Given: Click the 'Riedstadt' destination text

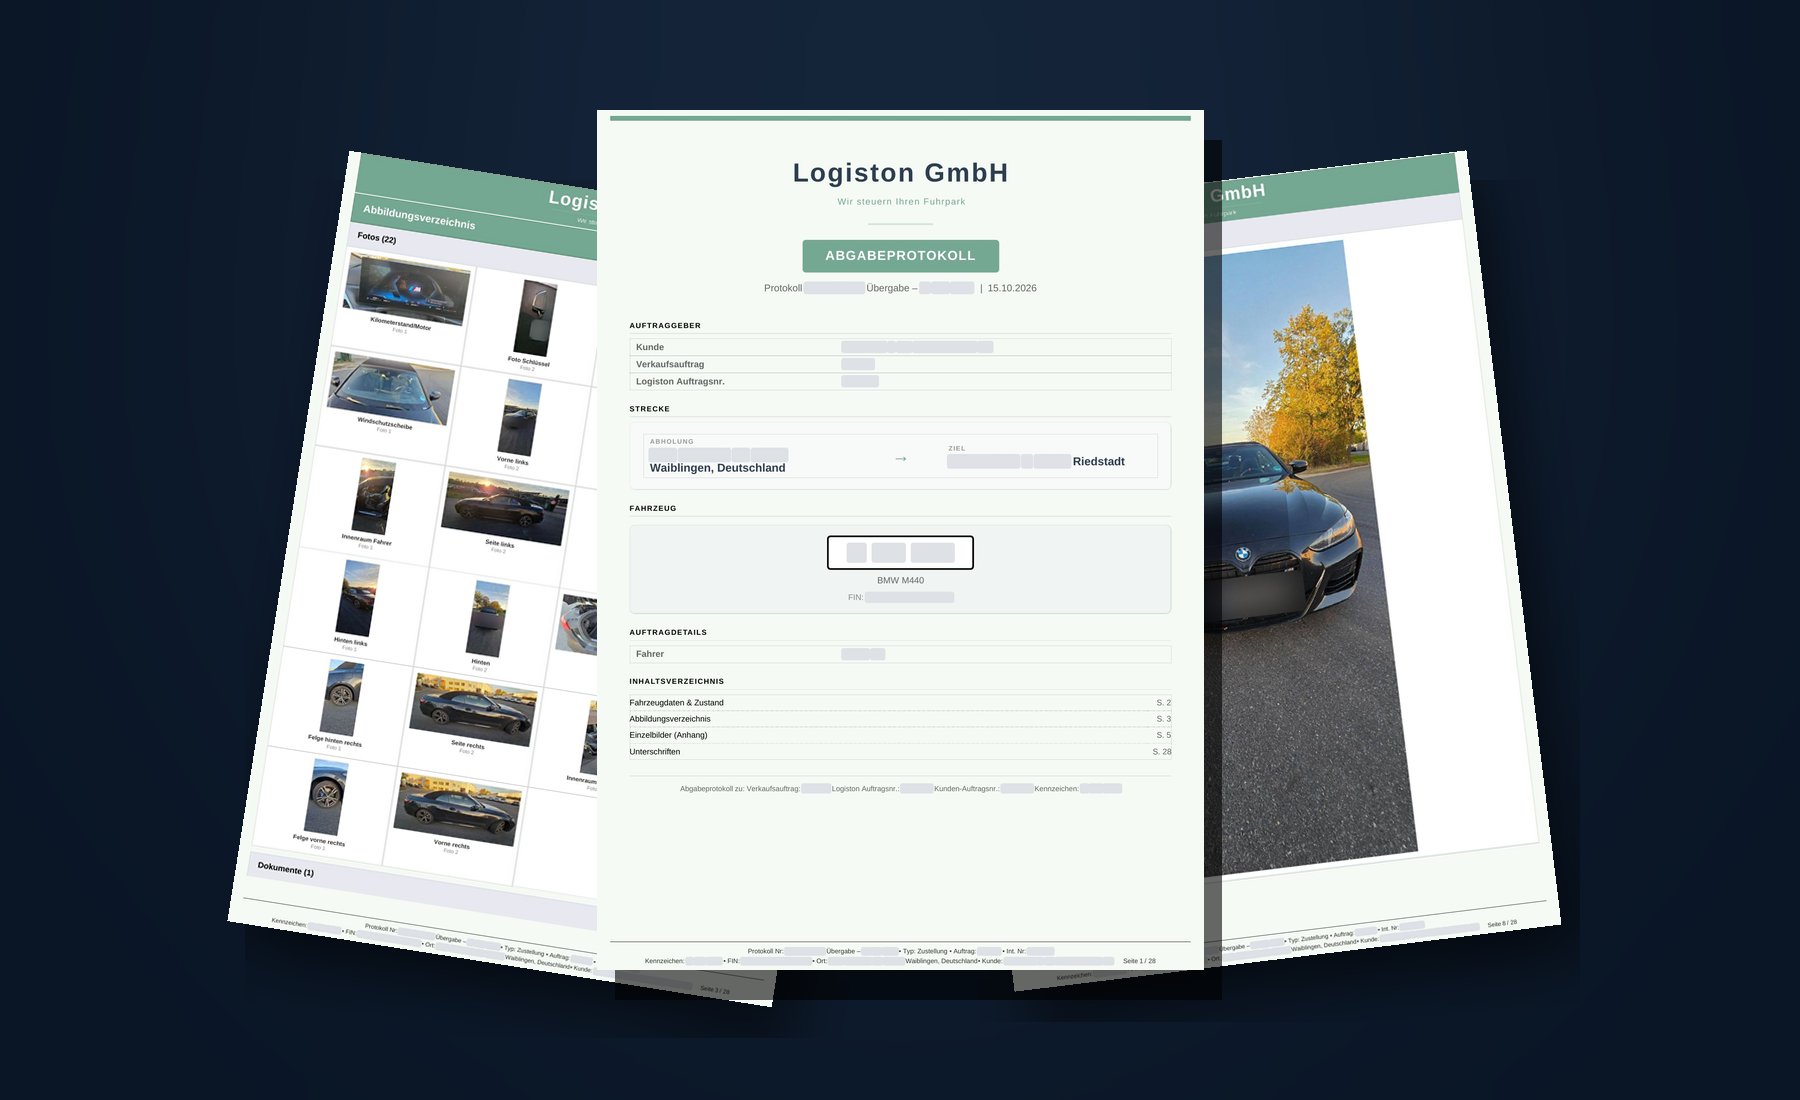Looking at the screenshot, I should pyautogui.click(x=1098, y=462).
